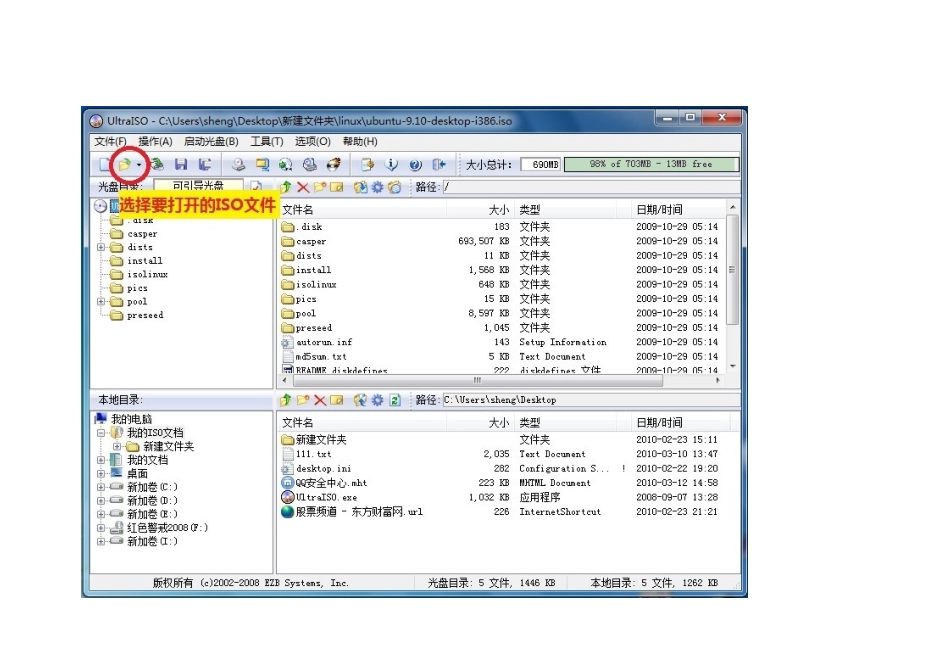Click red X delete icon in ISO pane toolbar
The width and height of the screenshot is (950, 672).
click(303, 187)
